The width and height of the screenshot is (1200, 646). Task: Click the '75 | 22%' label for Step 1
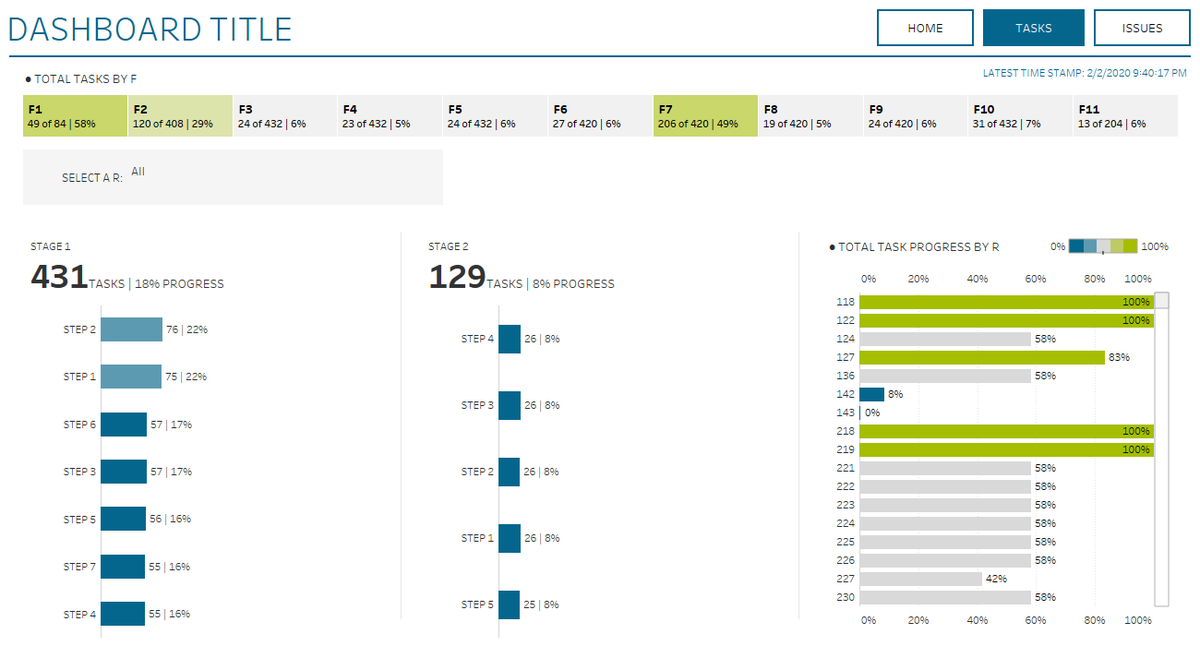click(x=186, y=377)
